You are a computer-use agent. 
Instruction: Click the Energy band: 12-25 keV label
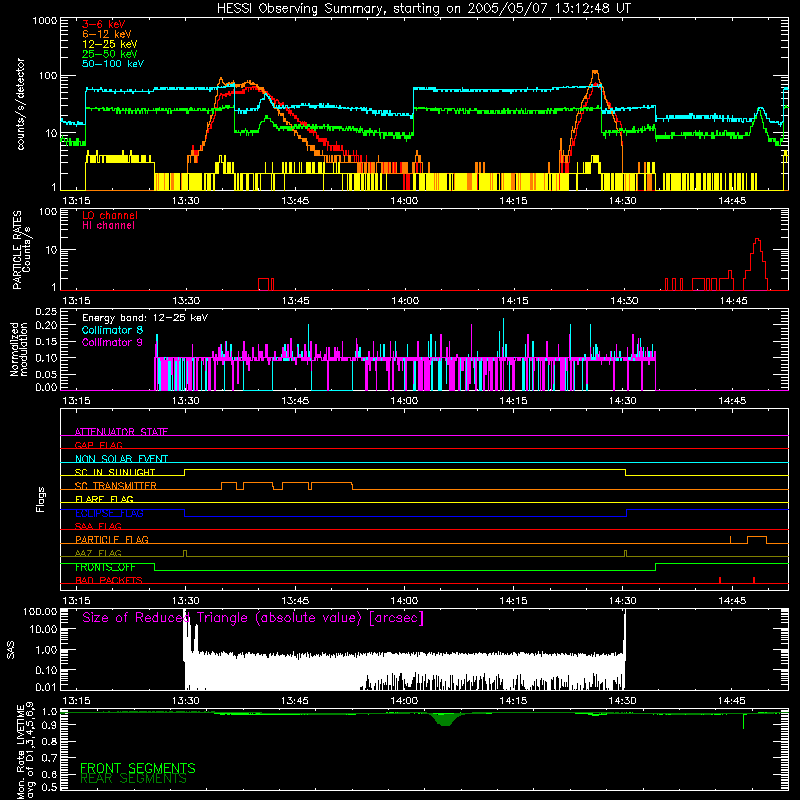pos(145,318)
